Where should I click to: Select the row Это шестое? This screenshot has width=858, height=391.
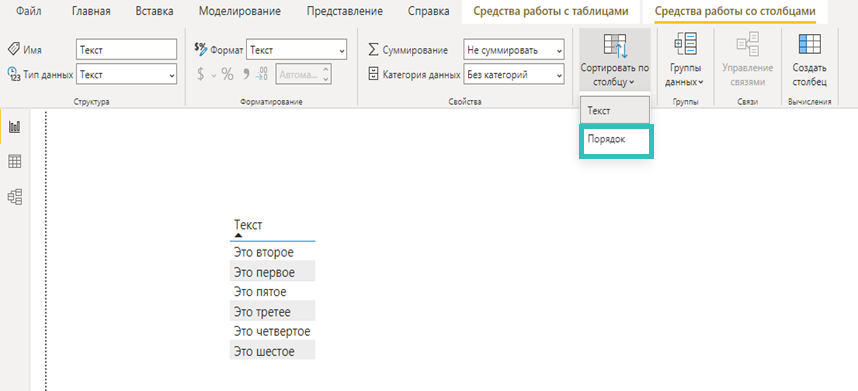[273, 351]
